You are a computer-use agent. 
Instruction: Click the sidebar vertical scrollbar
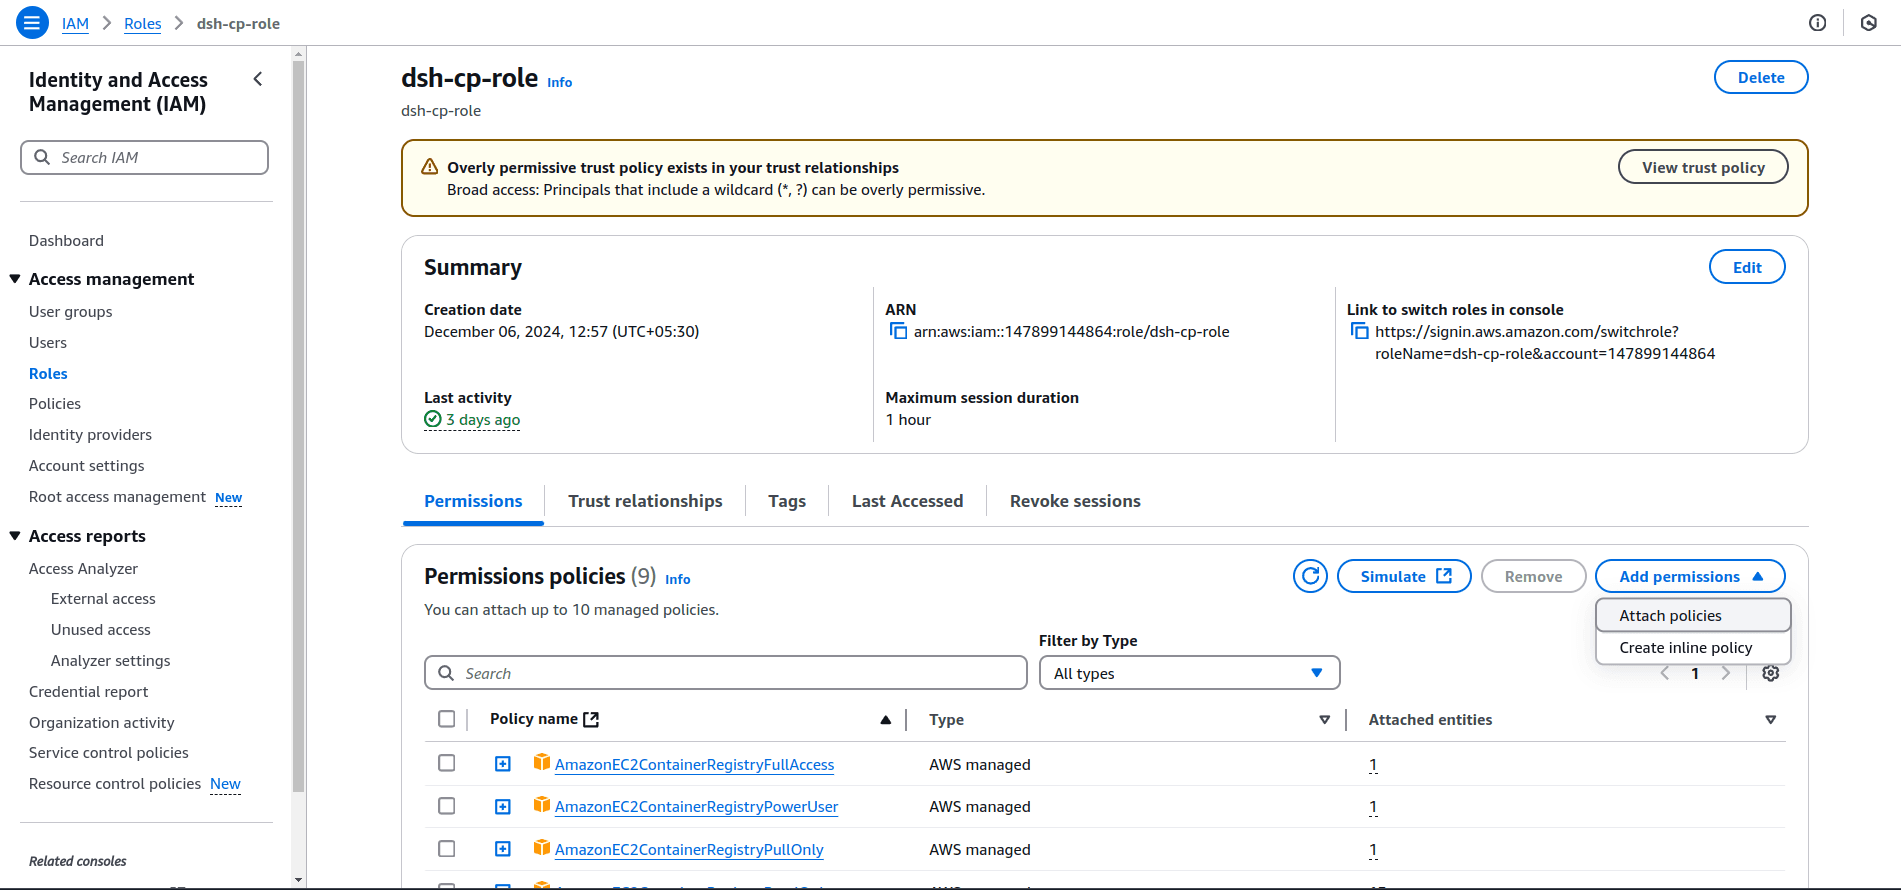coord(298,427)
